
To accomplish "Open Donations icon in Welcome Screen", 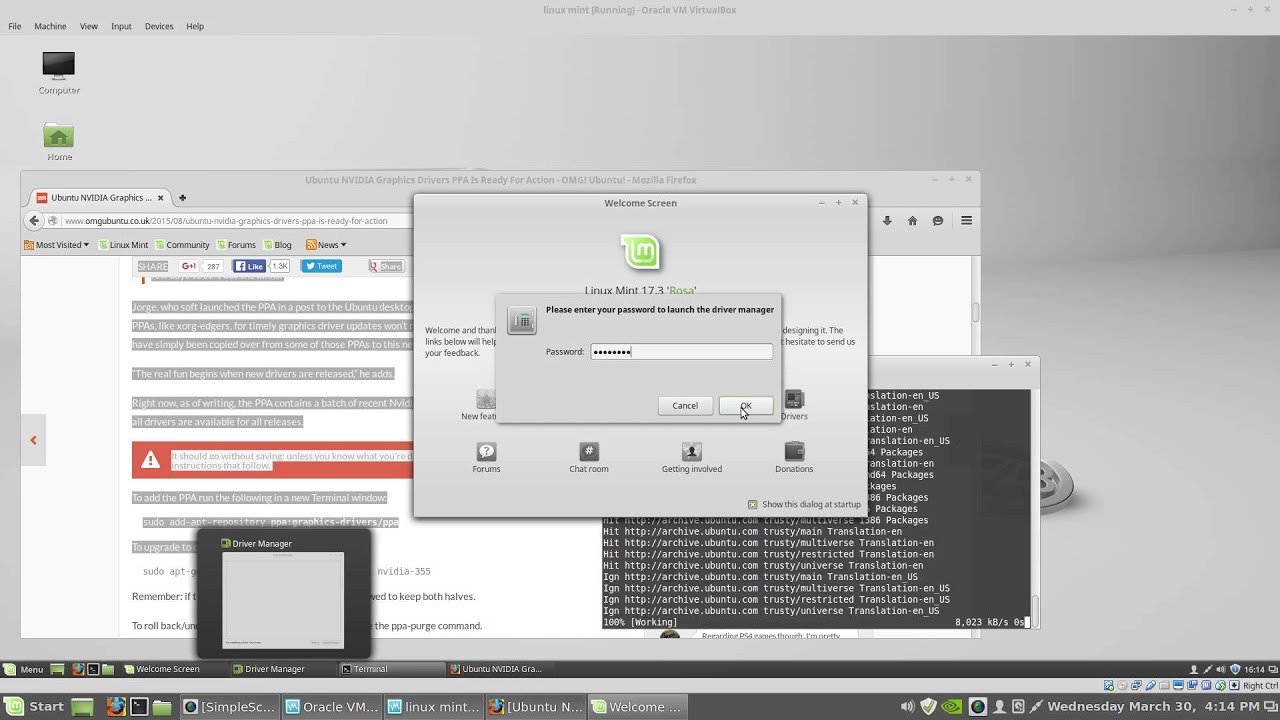I will pos(794,458).
